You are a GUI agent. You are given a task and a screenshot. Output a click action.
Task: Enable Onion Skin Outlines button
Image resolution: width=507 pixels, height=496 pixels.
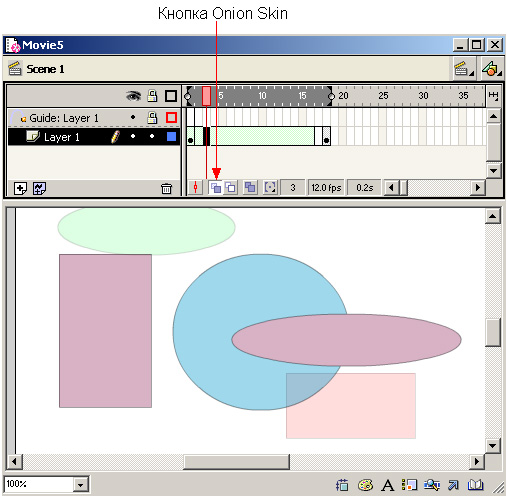click(230, 188)
